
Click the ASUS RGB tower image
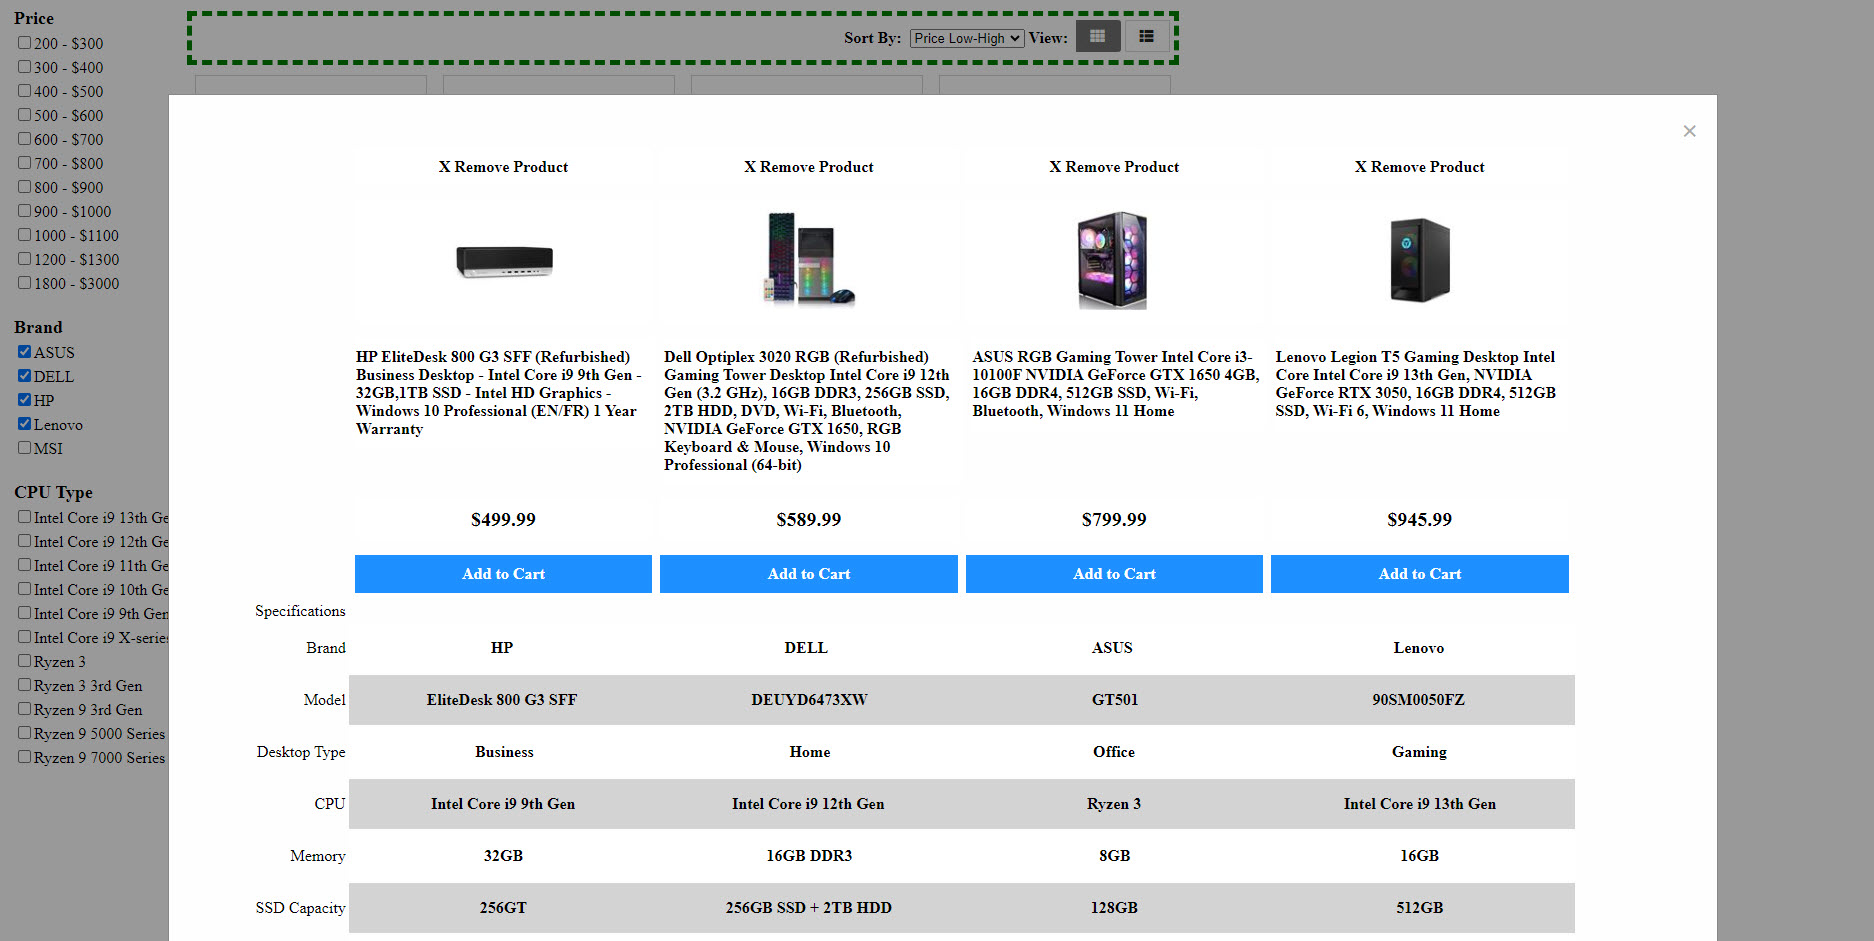pyautogui.click(x=1113, y=260)
